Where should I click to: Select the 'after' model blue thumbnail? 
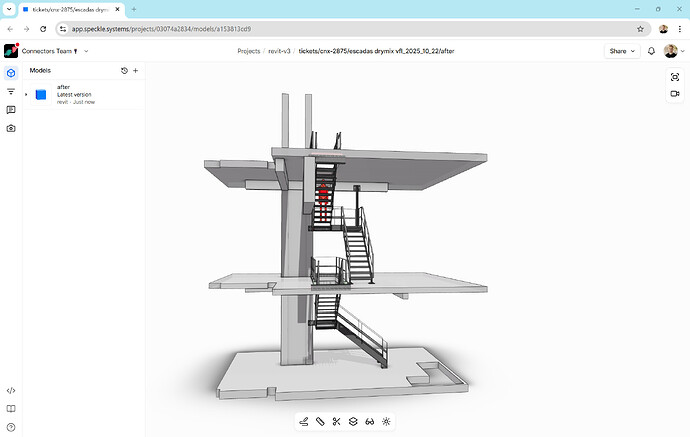pos(41,95)
